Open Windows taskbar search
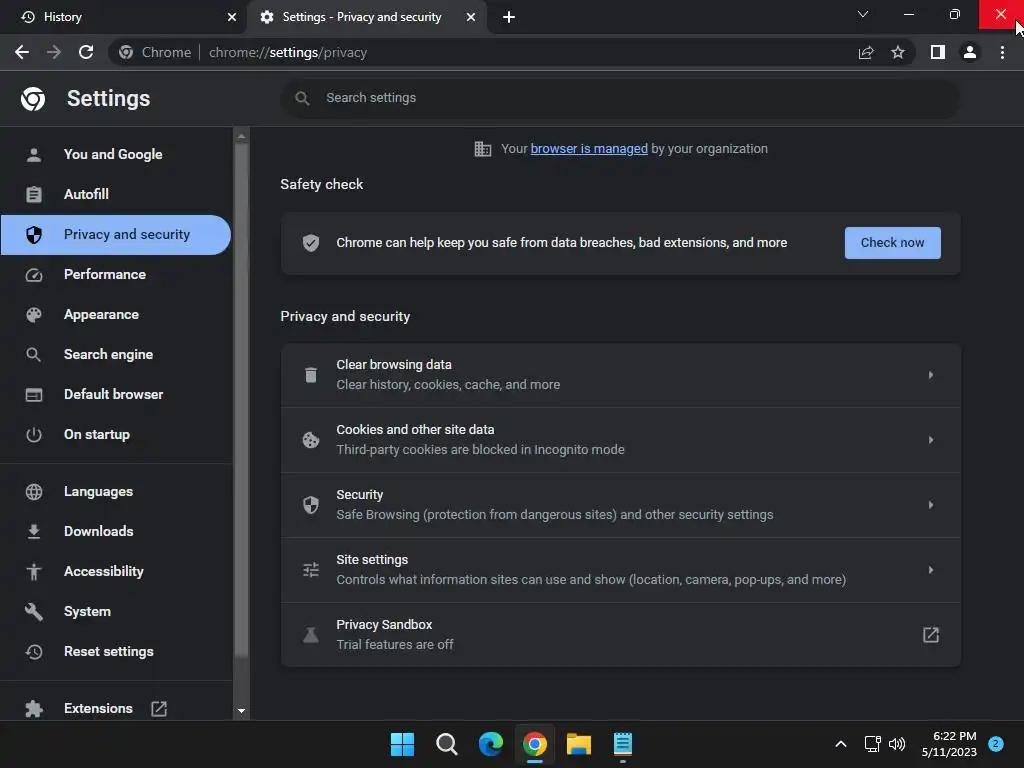1024x768 pixels. tap(447, 744)
